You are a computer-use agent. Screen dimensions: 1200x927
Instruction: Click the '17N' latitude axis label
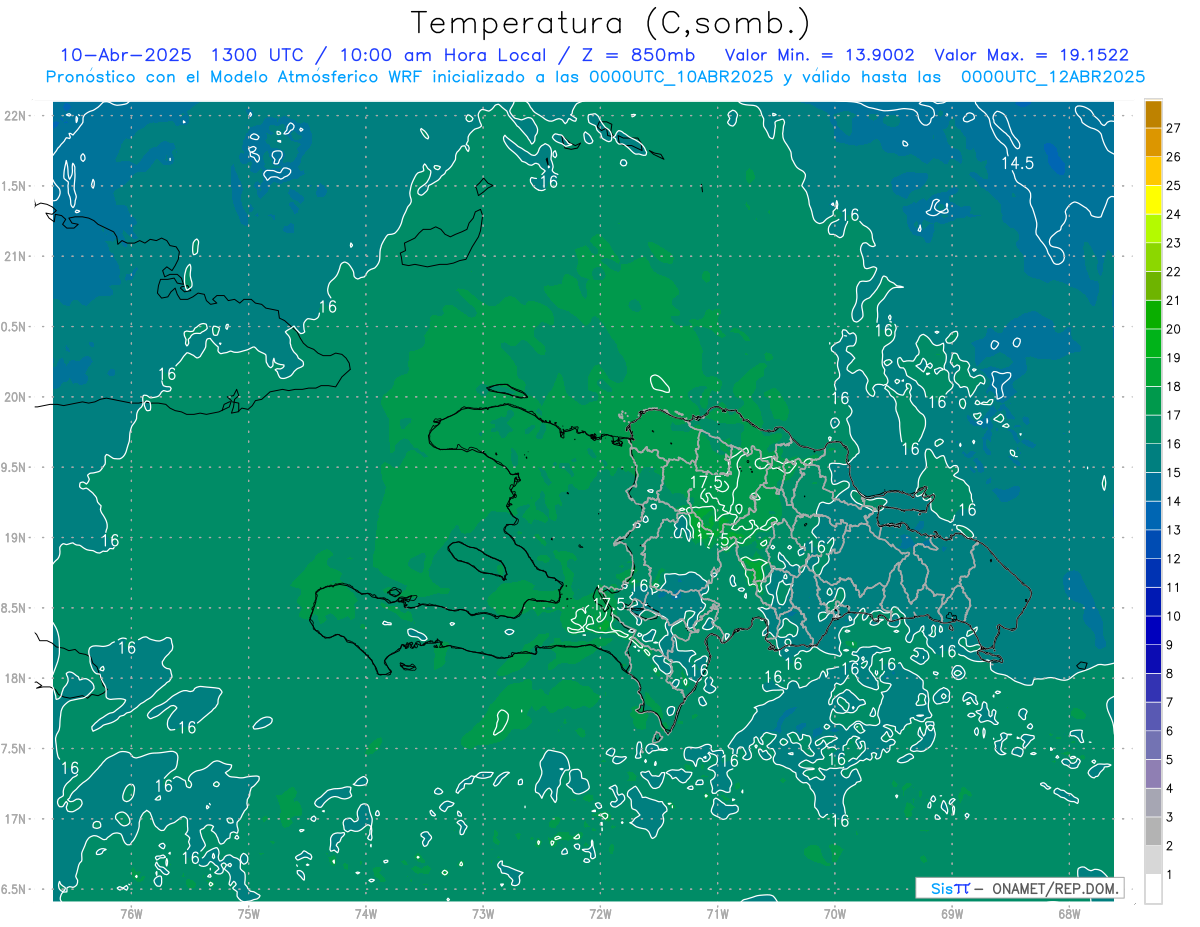[x=14, y=819]
